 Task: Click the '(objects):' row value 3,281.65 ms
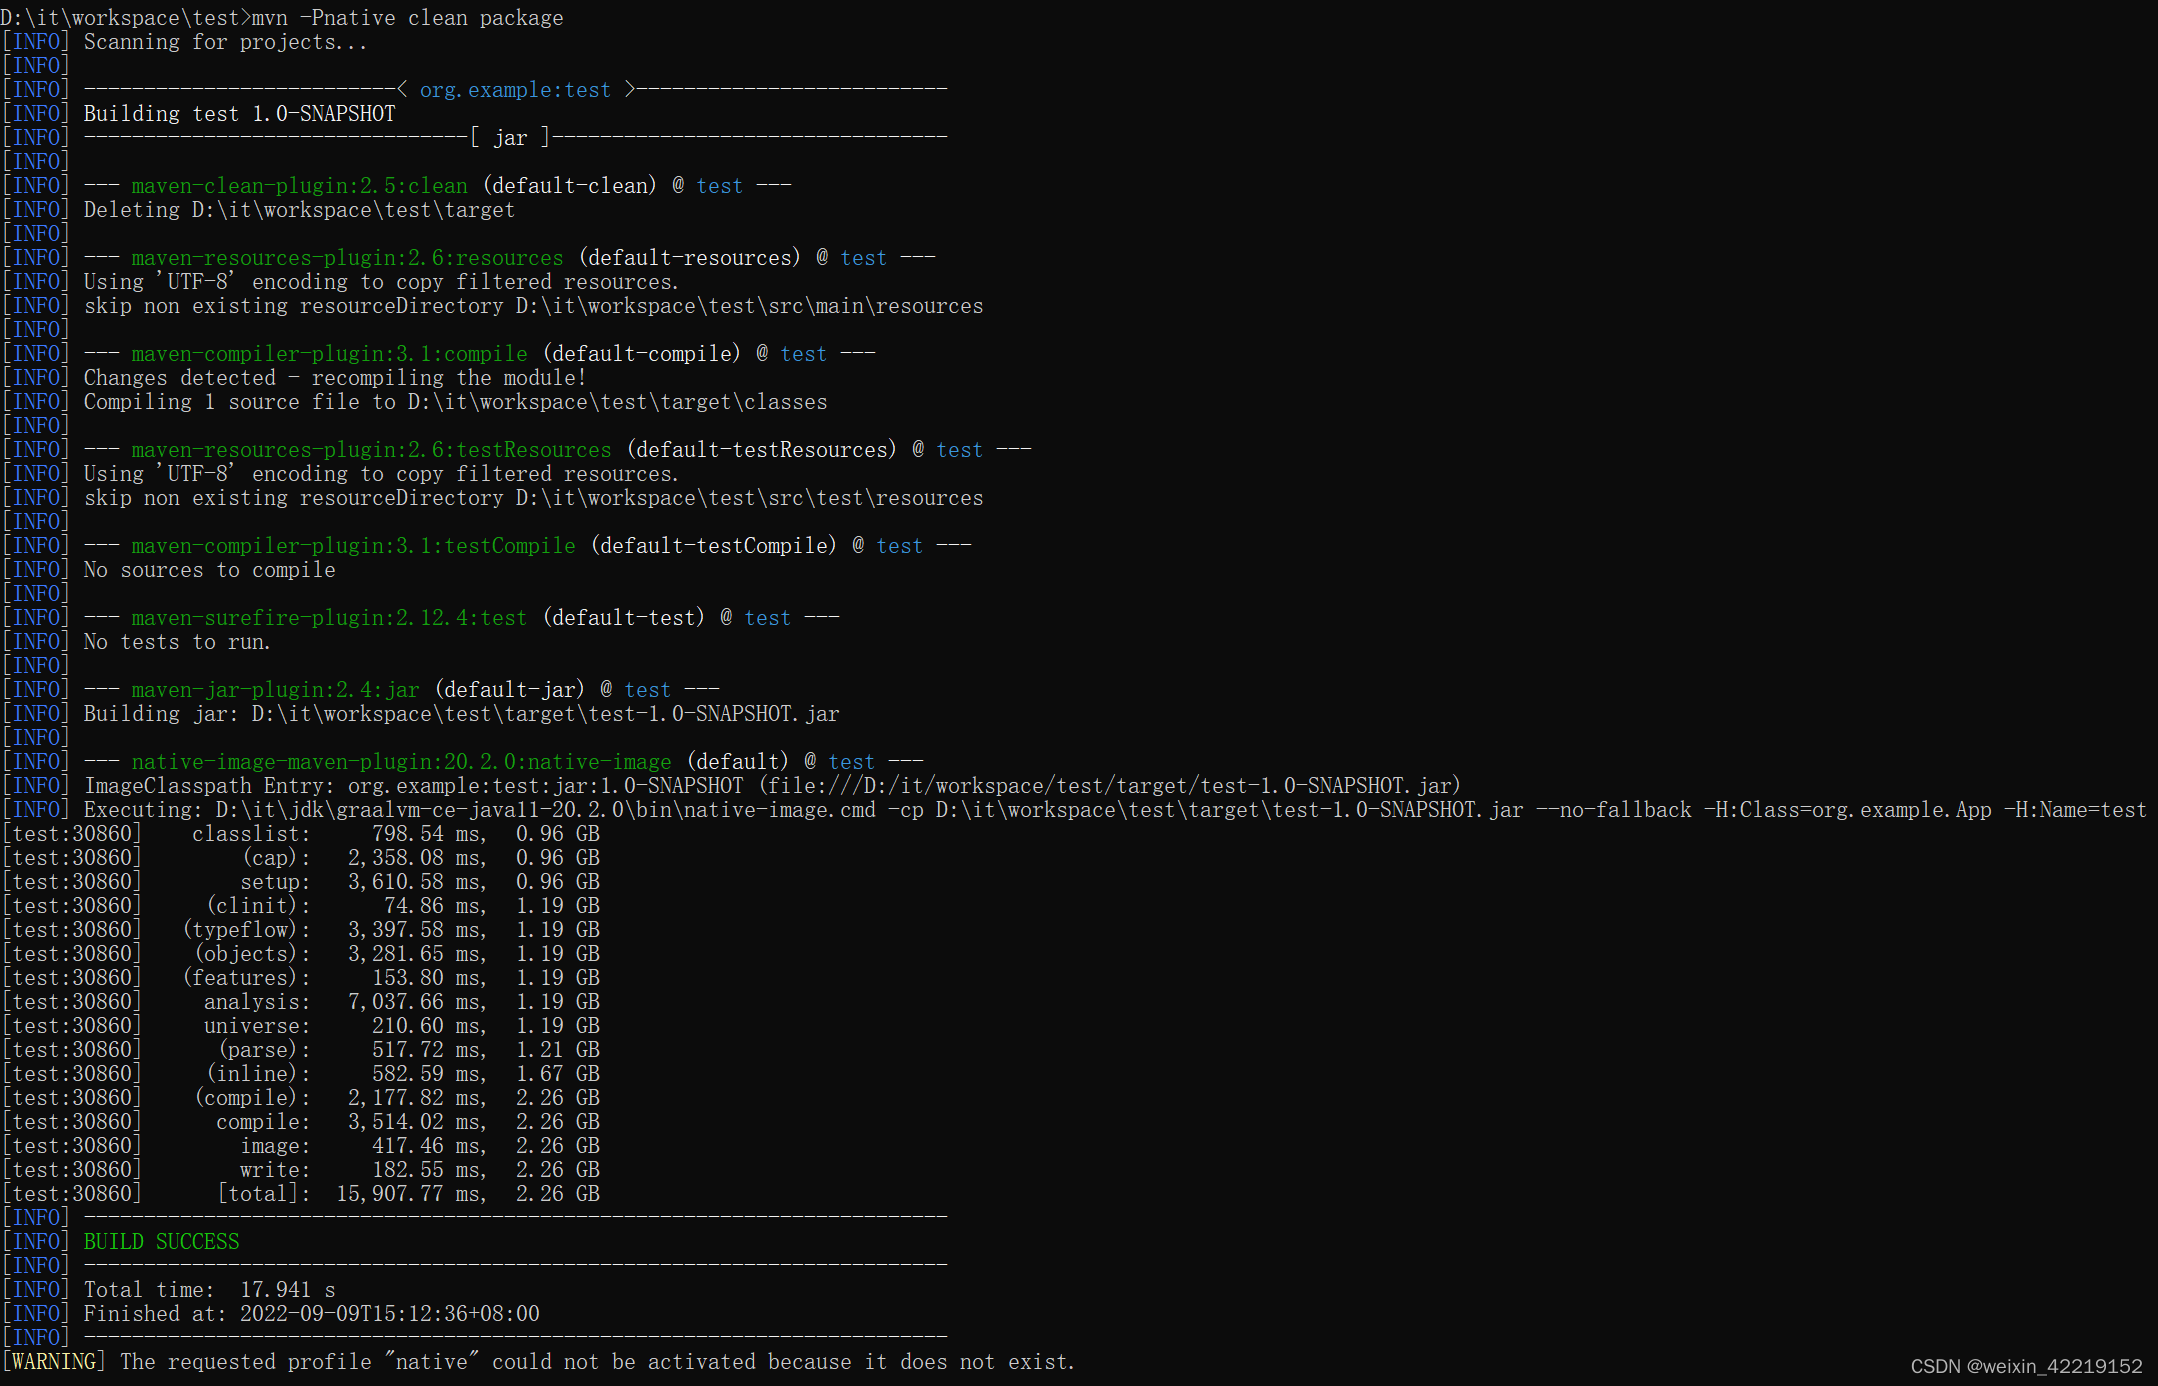416,954
